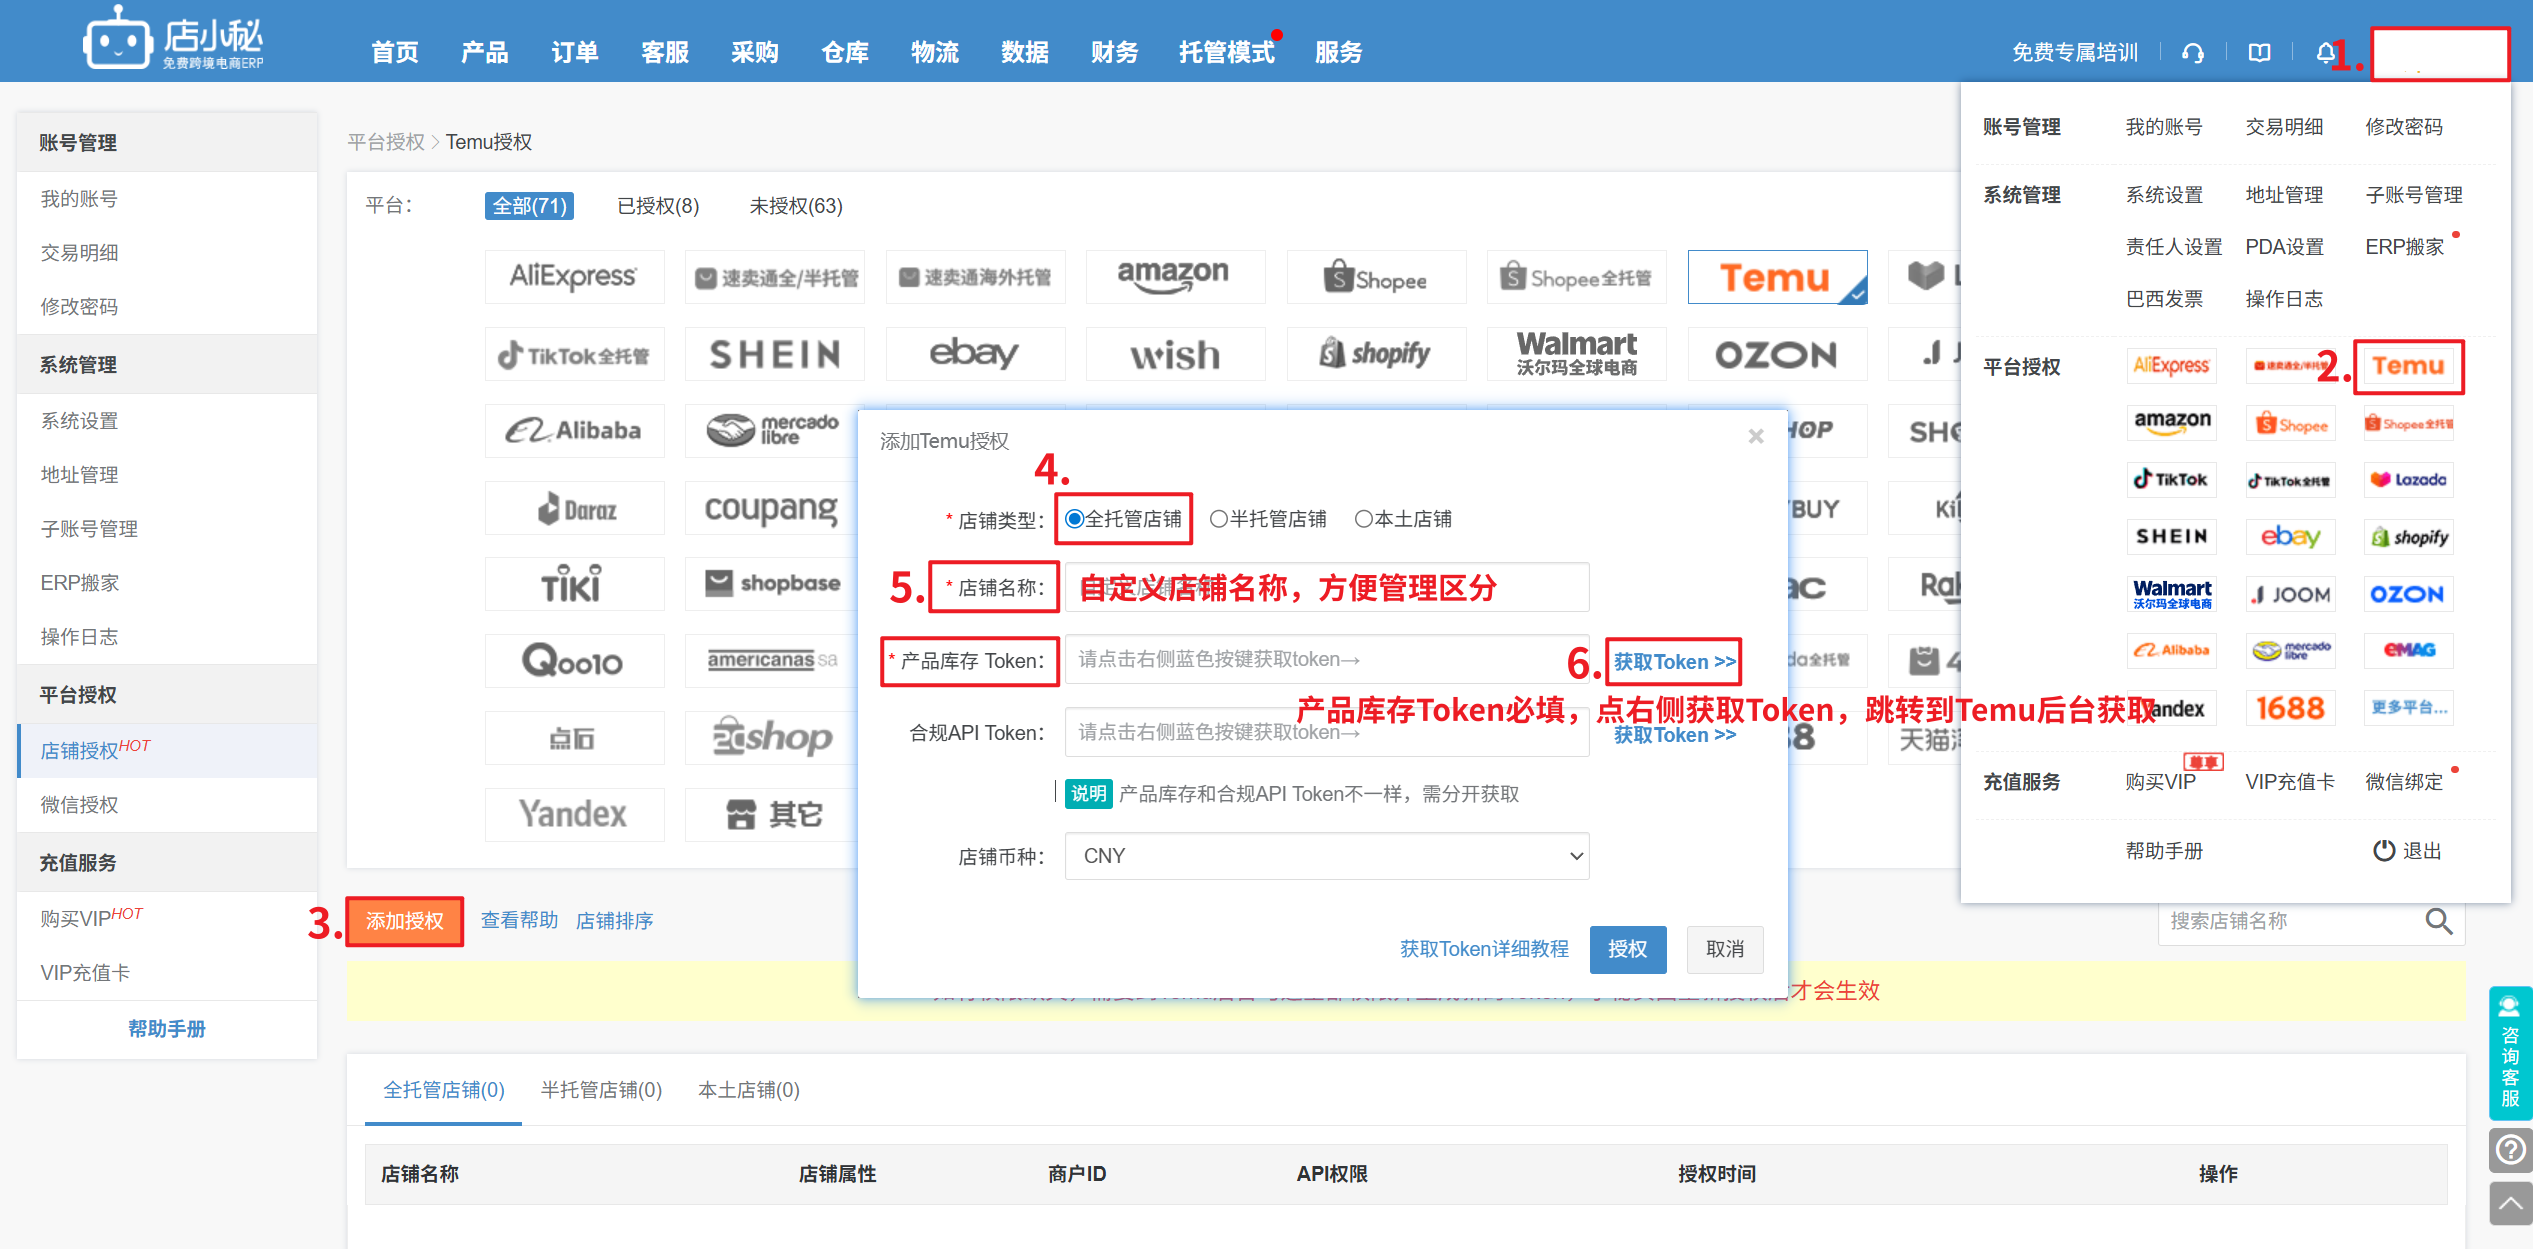Switch to the 半托管店铺(0) tab
2533x1249 pixels.
[601, 1090]
